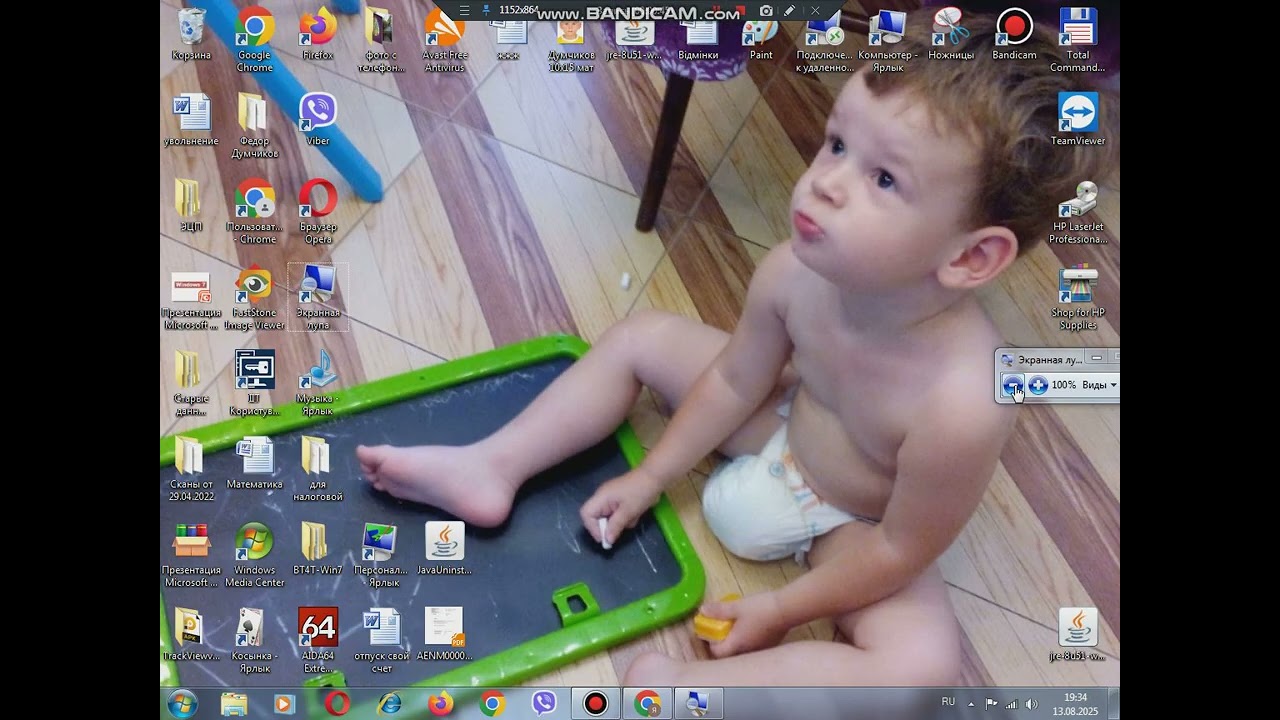Switch to Magnifier taskbar button
This screenshot has width=1280, height=720.
click(x=698, y=703)
